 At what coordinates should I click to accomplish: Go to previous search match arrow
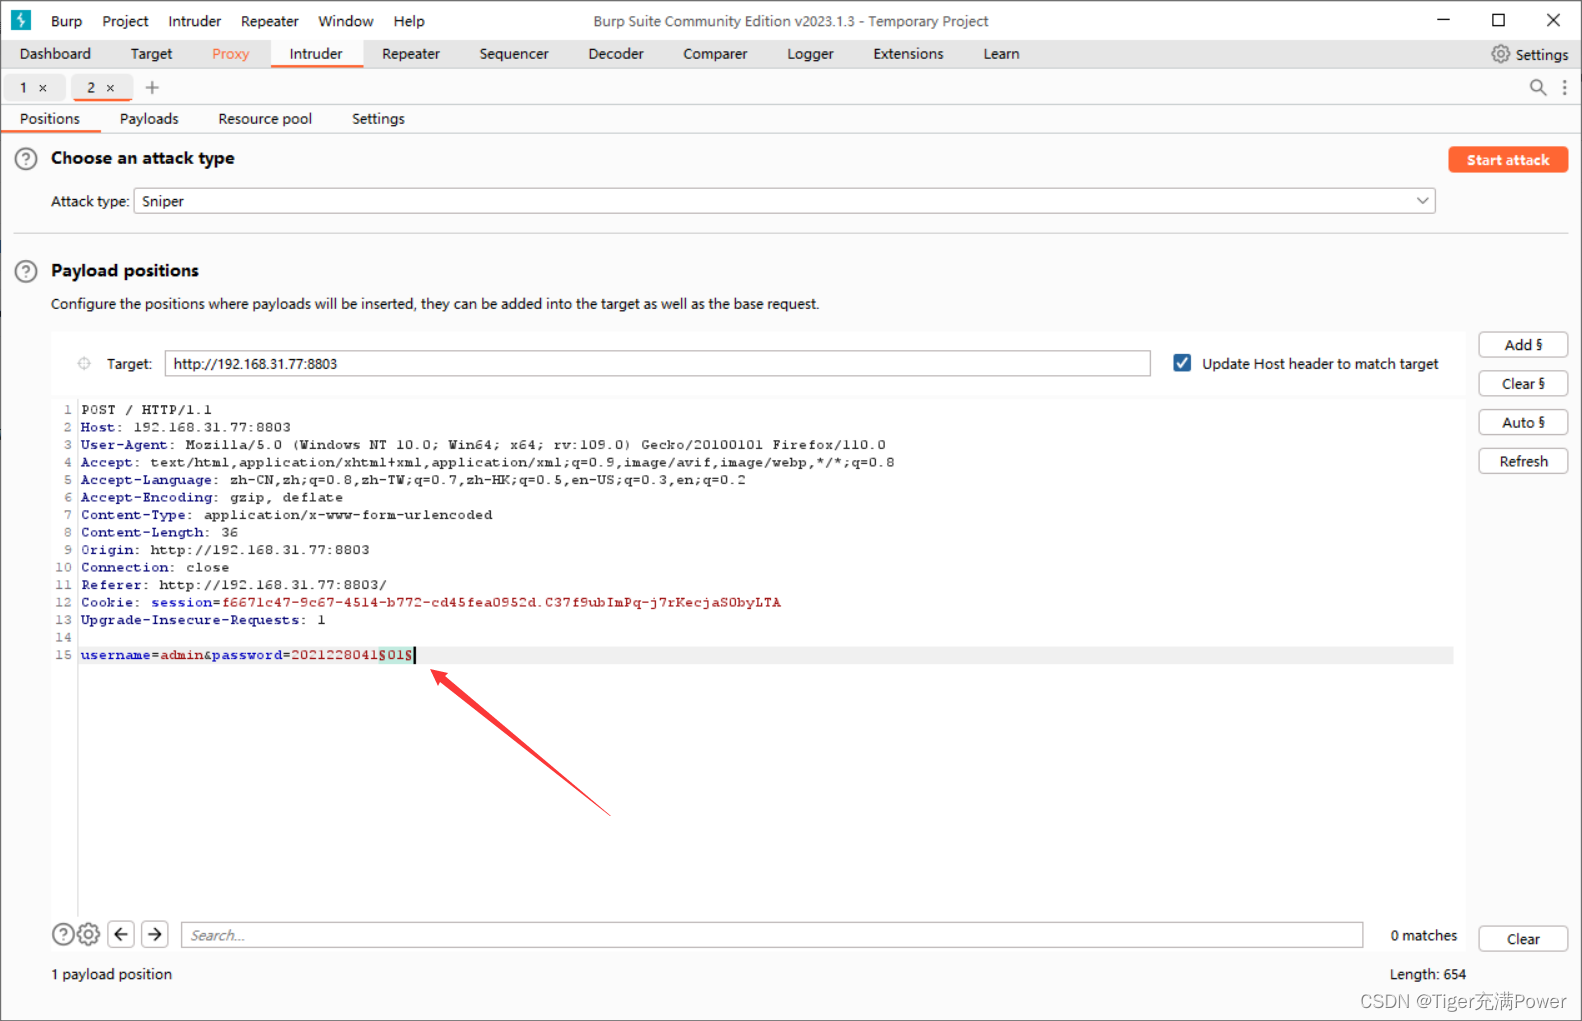click(x=121, y=934)
